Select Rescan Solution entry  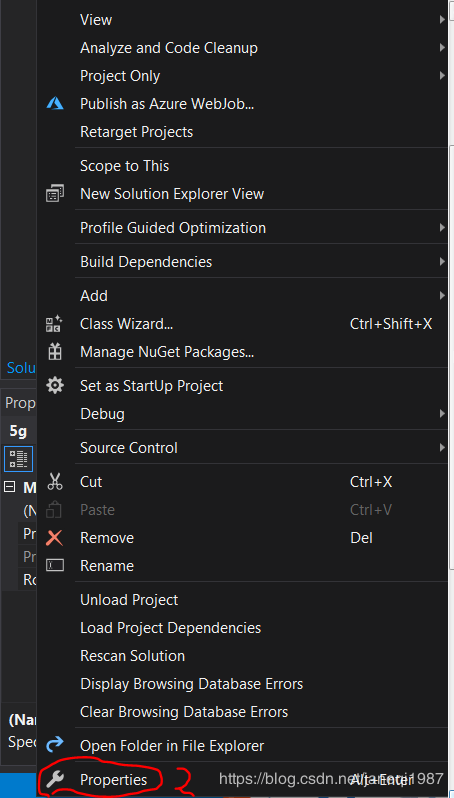[132, 656]
